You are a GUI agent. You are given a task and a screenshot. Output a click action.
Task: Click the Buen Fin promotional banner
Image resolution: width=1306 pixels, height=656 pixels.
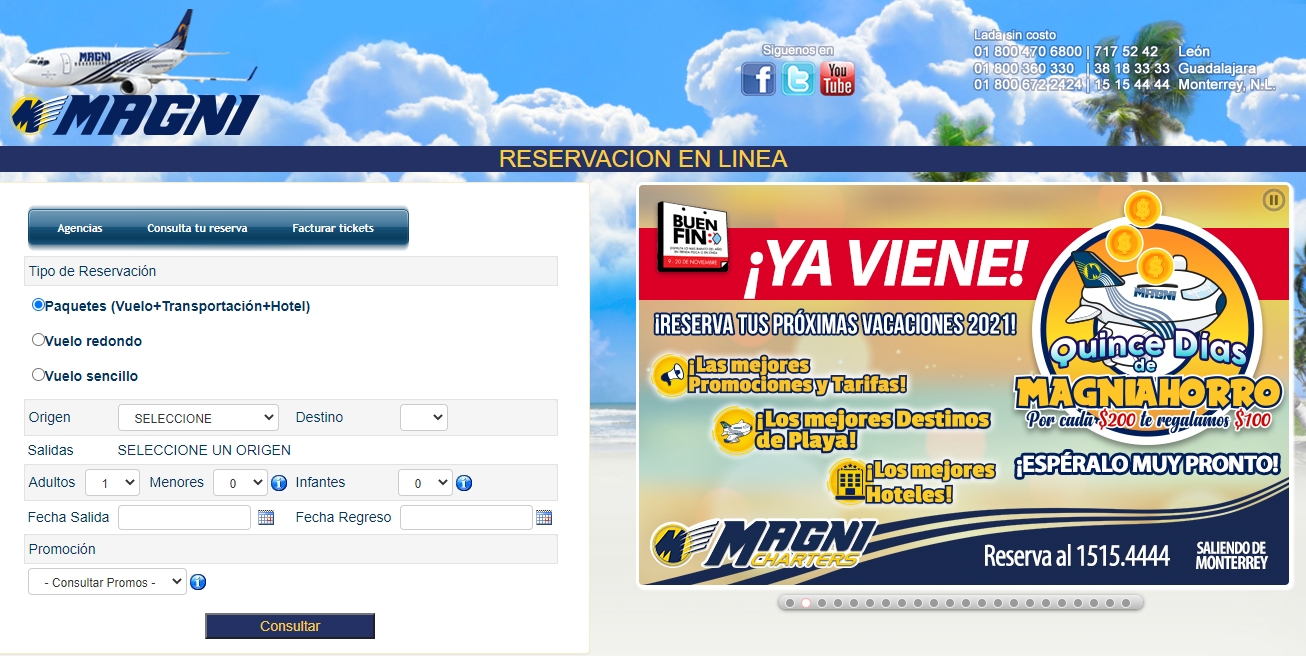(964, 385)
